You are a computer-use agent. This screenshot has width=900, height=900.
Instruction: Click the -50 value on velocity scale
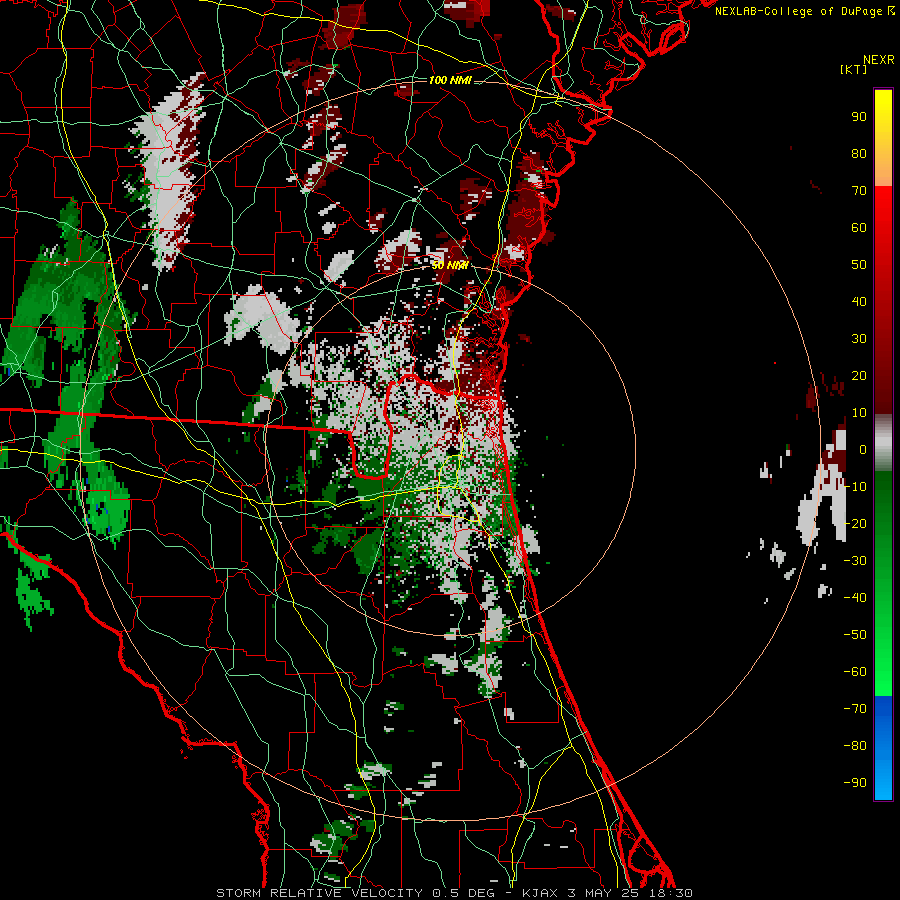tap(855, 635)
